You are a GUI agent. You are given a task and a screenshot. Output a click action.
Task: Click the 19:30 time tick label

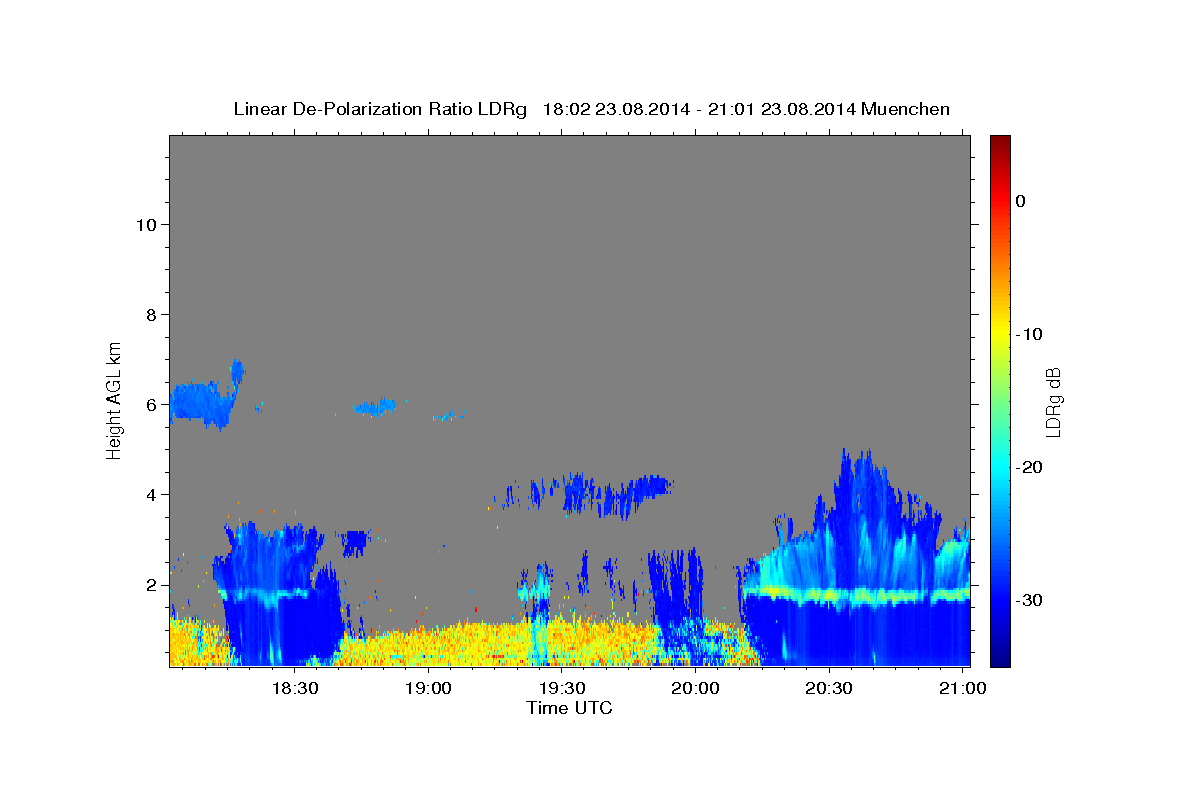[562, 689]
